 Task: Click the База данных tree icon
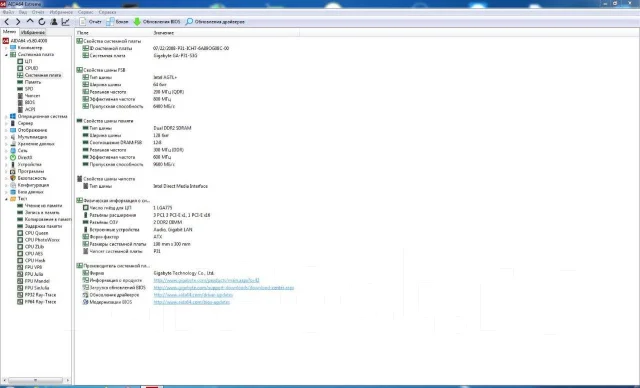point(13,192)
